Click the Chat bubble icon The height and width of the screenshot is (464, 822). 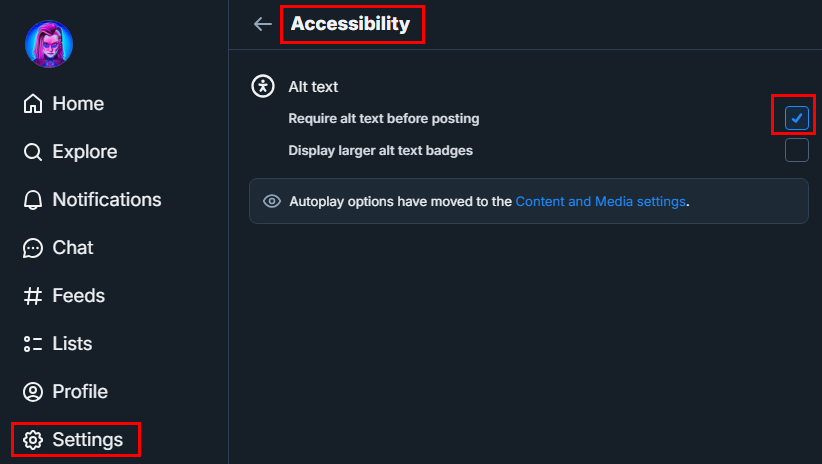[x=33, y=248]
